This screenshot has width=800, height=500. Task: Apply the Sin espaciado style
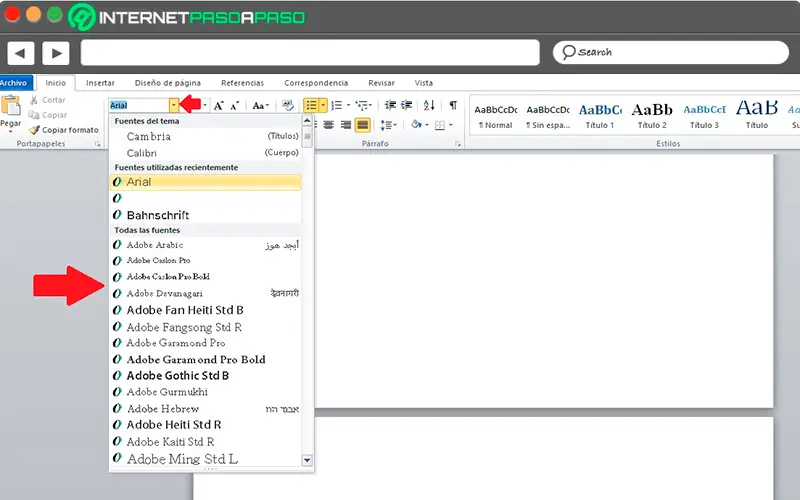click(x=548, y=116)
